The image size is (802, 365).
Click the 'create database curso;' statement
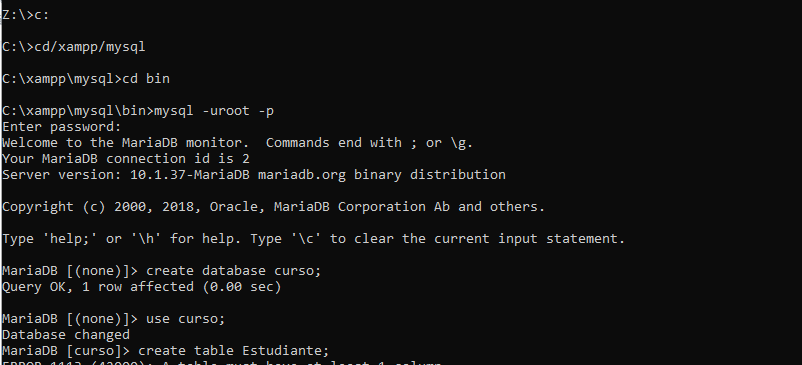pos(234,271)
